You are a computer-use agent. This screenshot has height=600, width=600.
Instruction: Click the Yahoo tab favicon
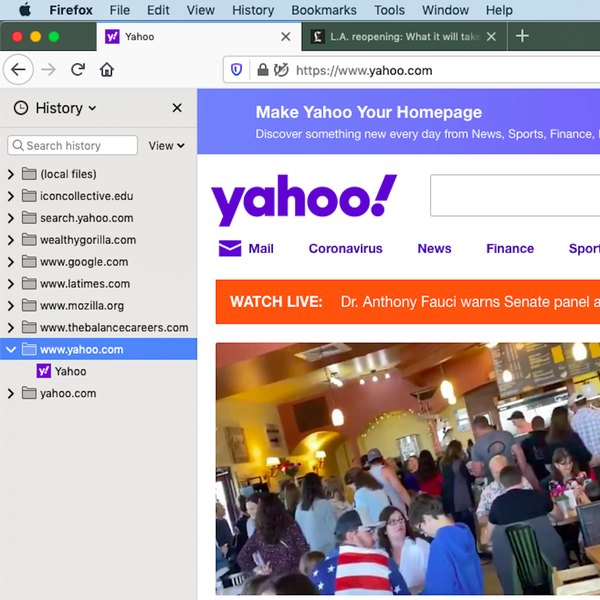click(x=112, y=37)
